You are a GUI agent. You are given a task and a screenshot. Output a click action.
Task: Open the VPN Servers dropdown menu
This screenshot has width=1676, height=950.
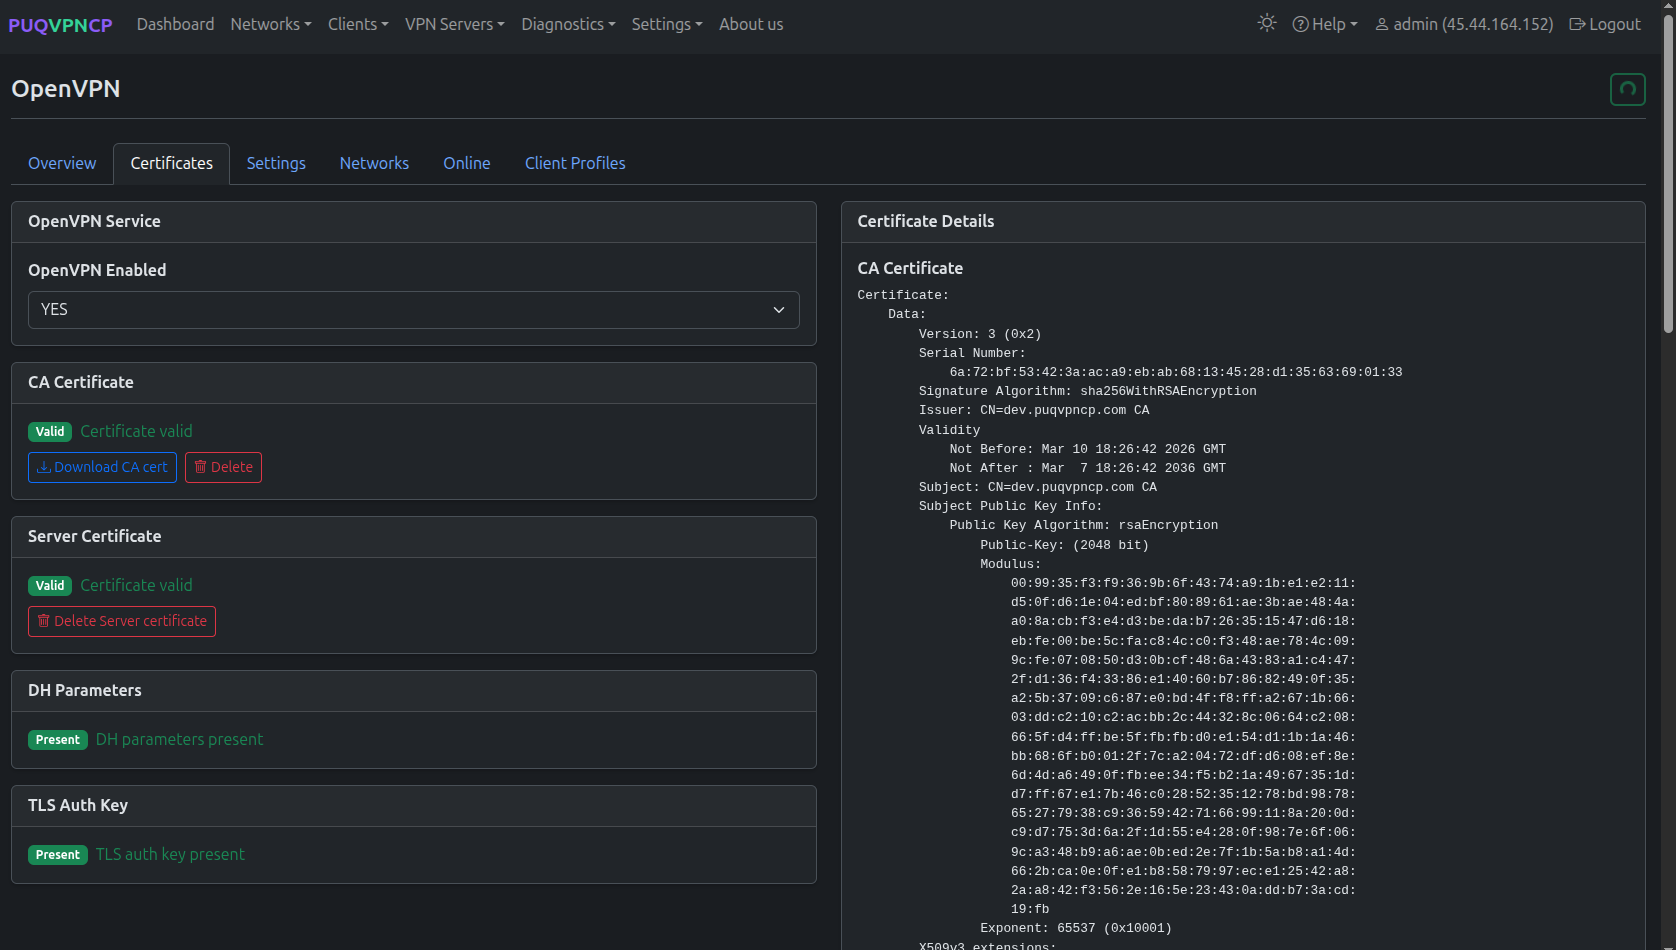(455, 24)
